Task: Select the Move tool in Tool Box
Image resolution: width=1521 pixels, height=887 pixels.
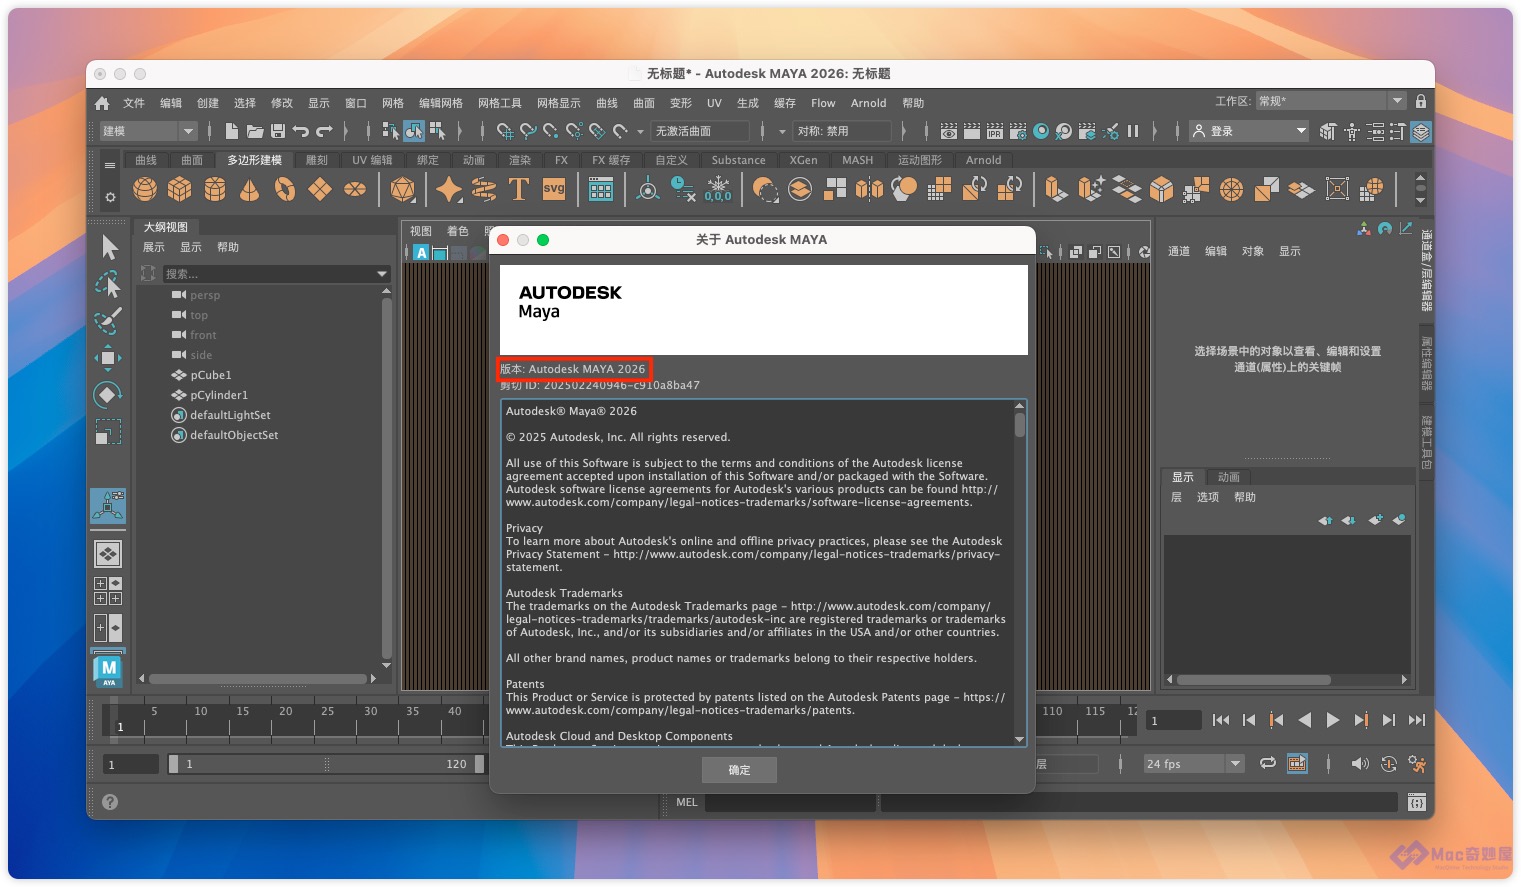Action: (x=108, y=358)
